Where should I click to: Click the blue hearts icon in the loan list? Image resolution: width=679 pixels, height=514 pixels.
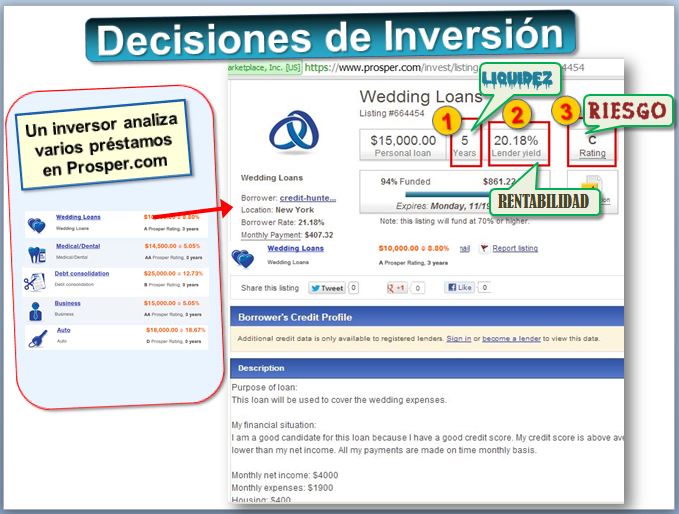pyautogui.click(x=36, y=226)
